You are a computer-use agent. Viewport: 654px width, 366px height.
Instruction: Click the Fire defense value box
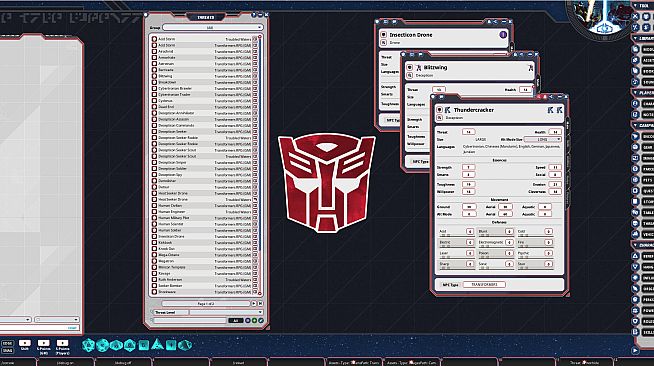coord(548,242)
